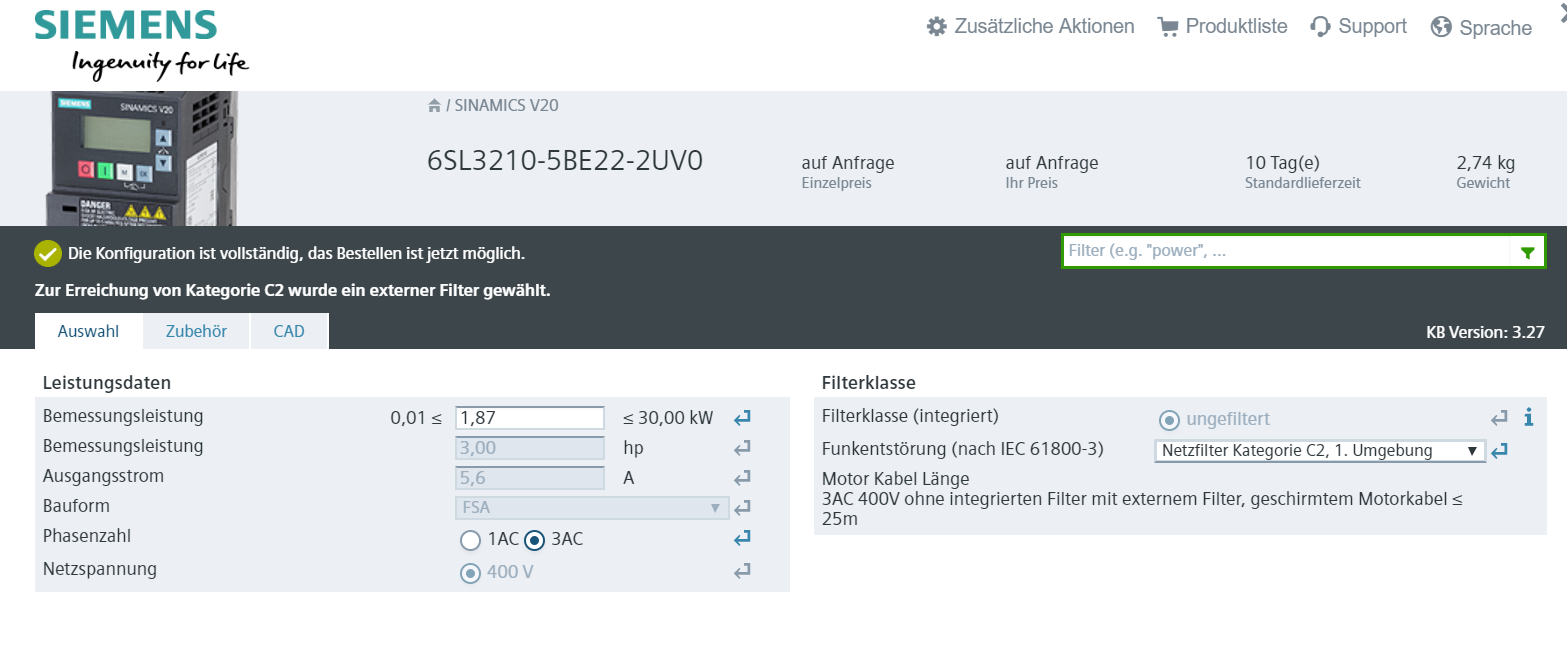
Task: Click the KB Version: 3.27 text
Action: pos(1485,333)
